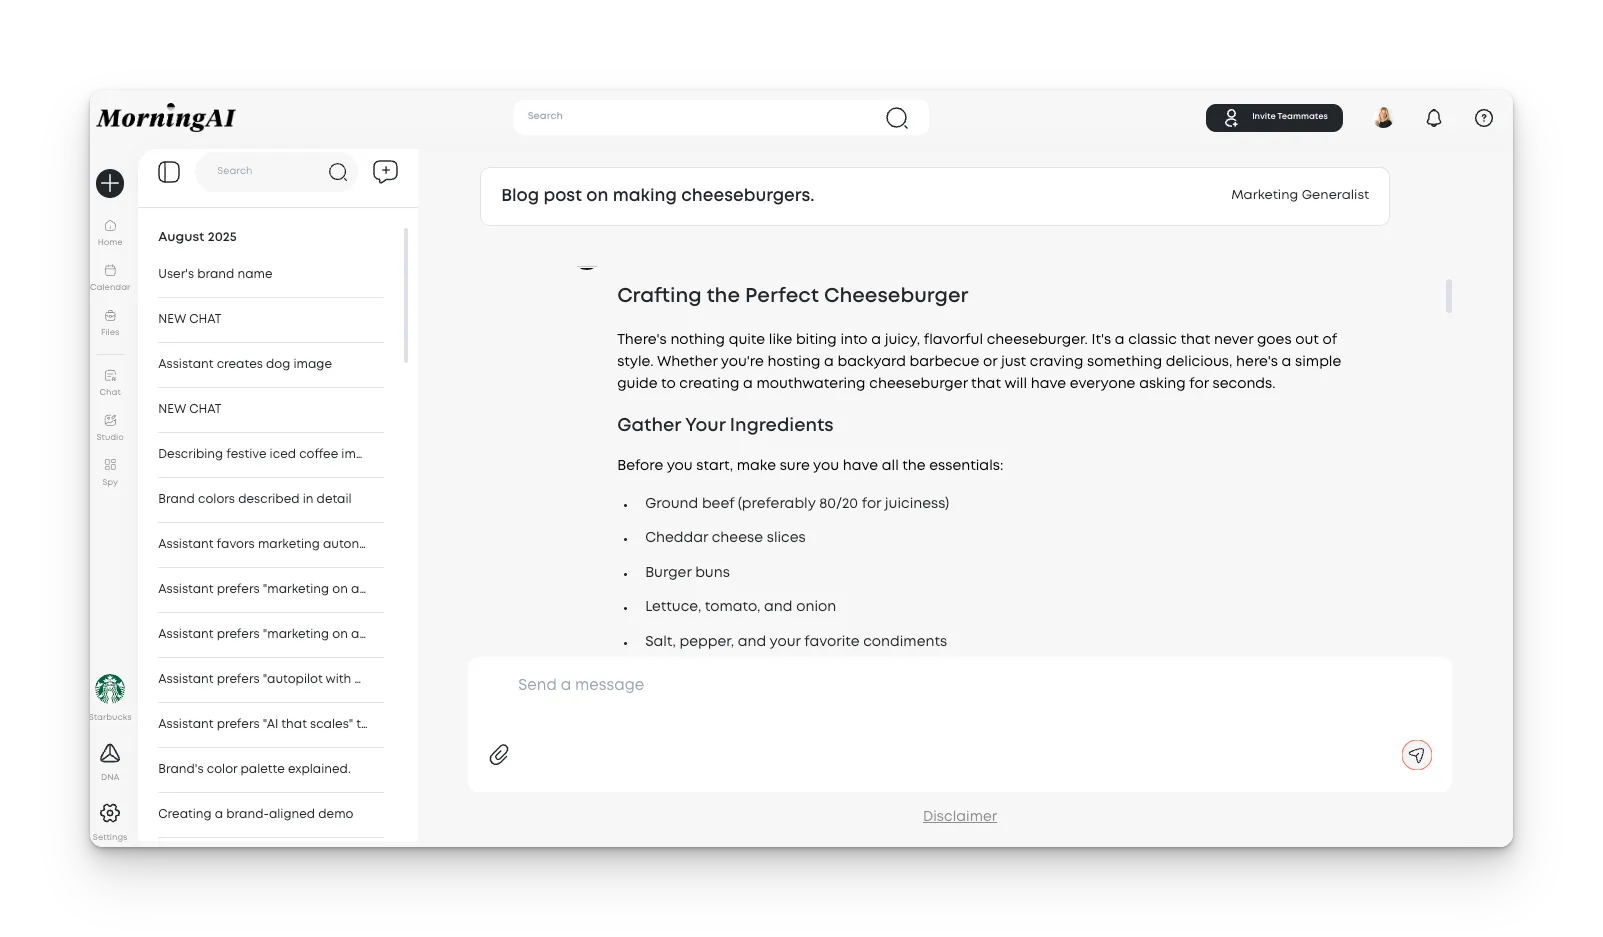1603x937 pixels.
Task: Click the black plus button in sidebar
Action: 110,183
